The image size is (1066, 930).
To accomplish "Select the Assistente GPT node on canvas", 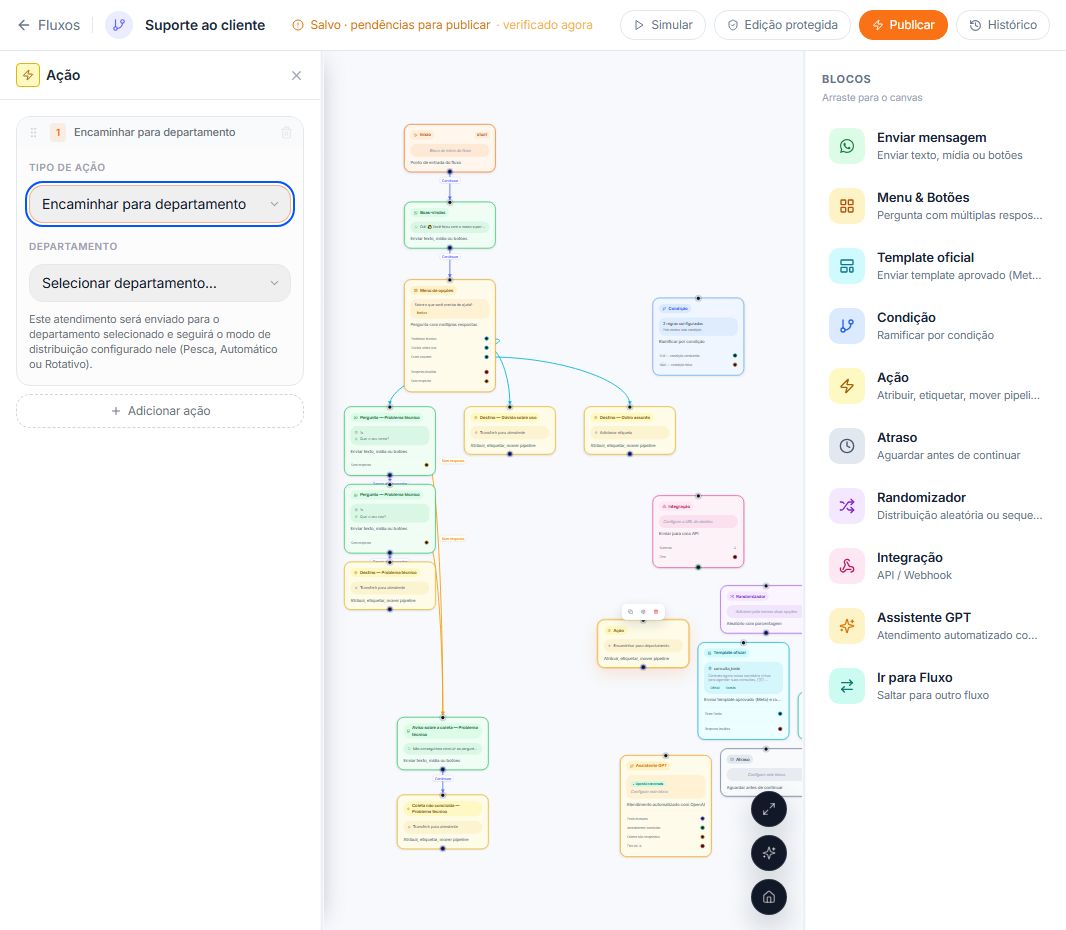I will point(666,806).
